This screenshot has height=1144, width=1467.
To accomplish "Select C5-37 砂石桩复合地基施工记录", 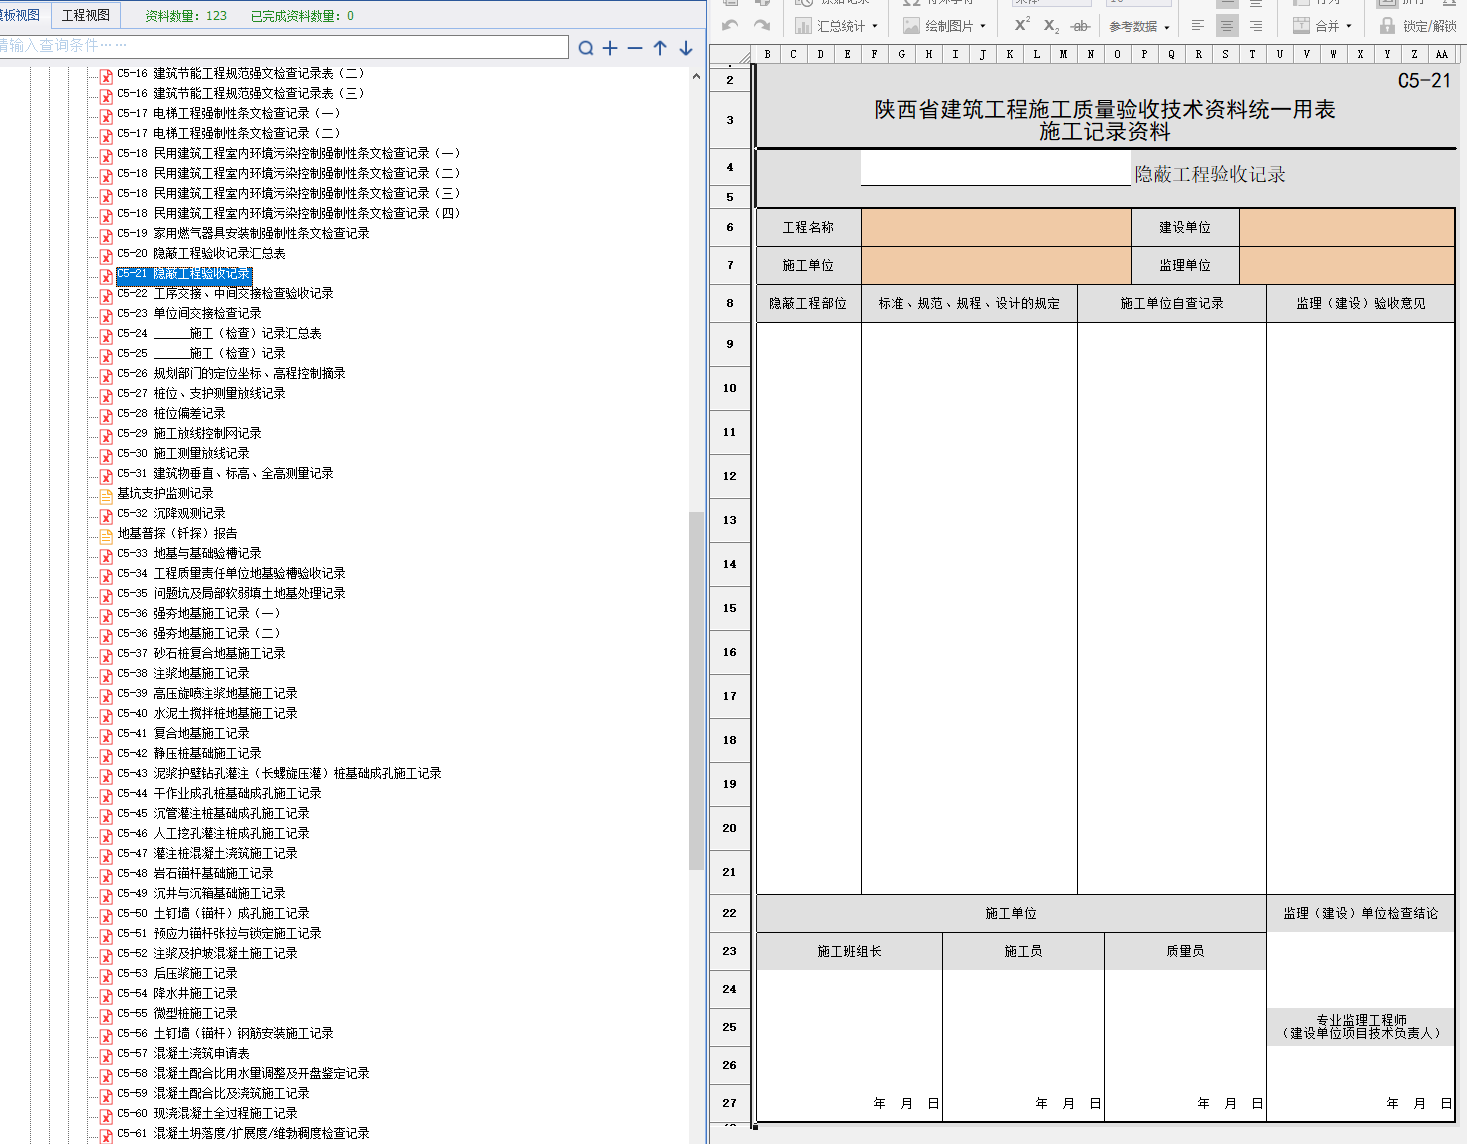I will tap(201, 654).
